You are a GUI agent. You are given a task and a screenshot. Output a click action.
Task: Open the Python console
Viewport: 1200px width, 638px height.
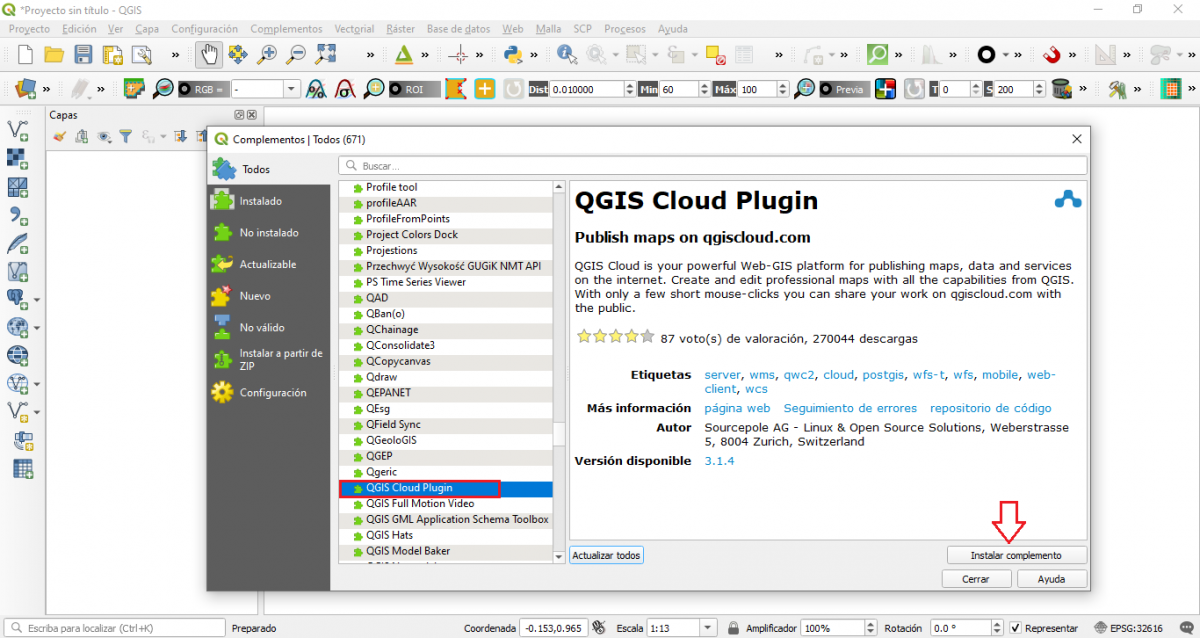[x=513, y=55]
